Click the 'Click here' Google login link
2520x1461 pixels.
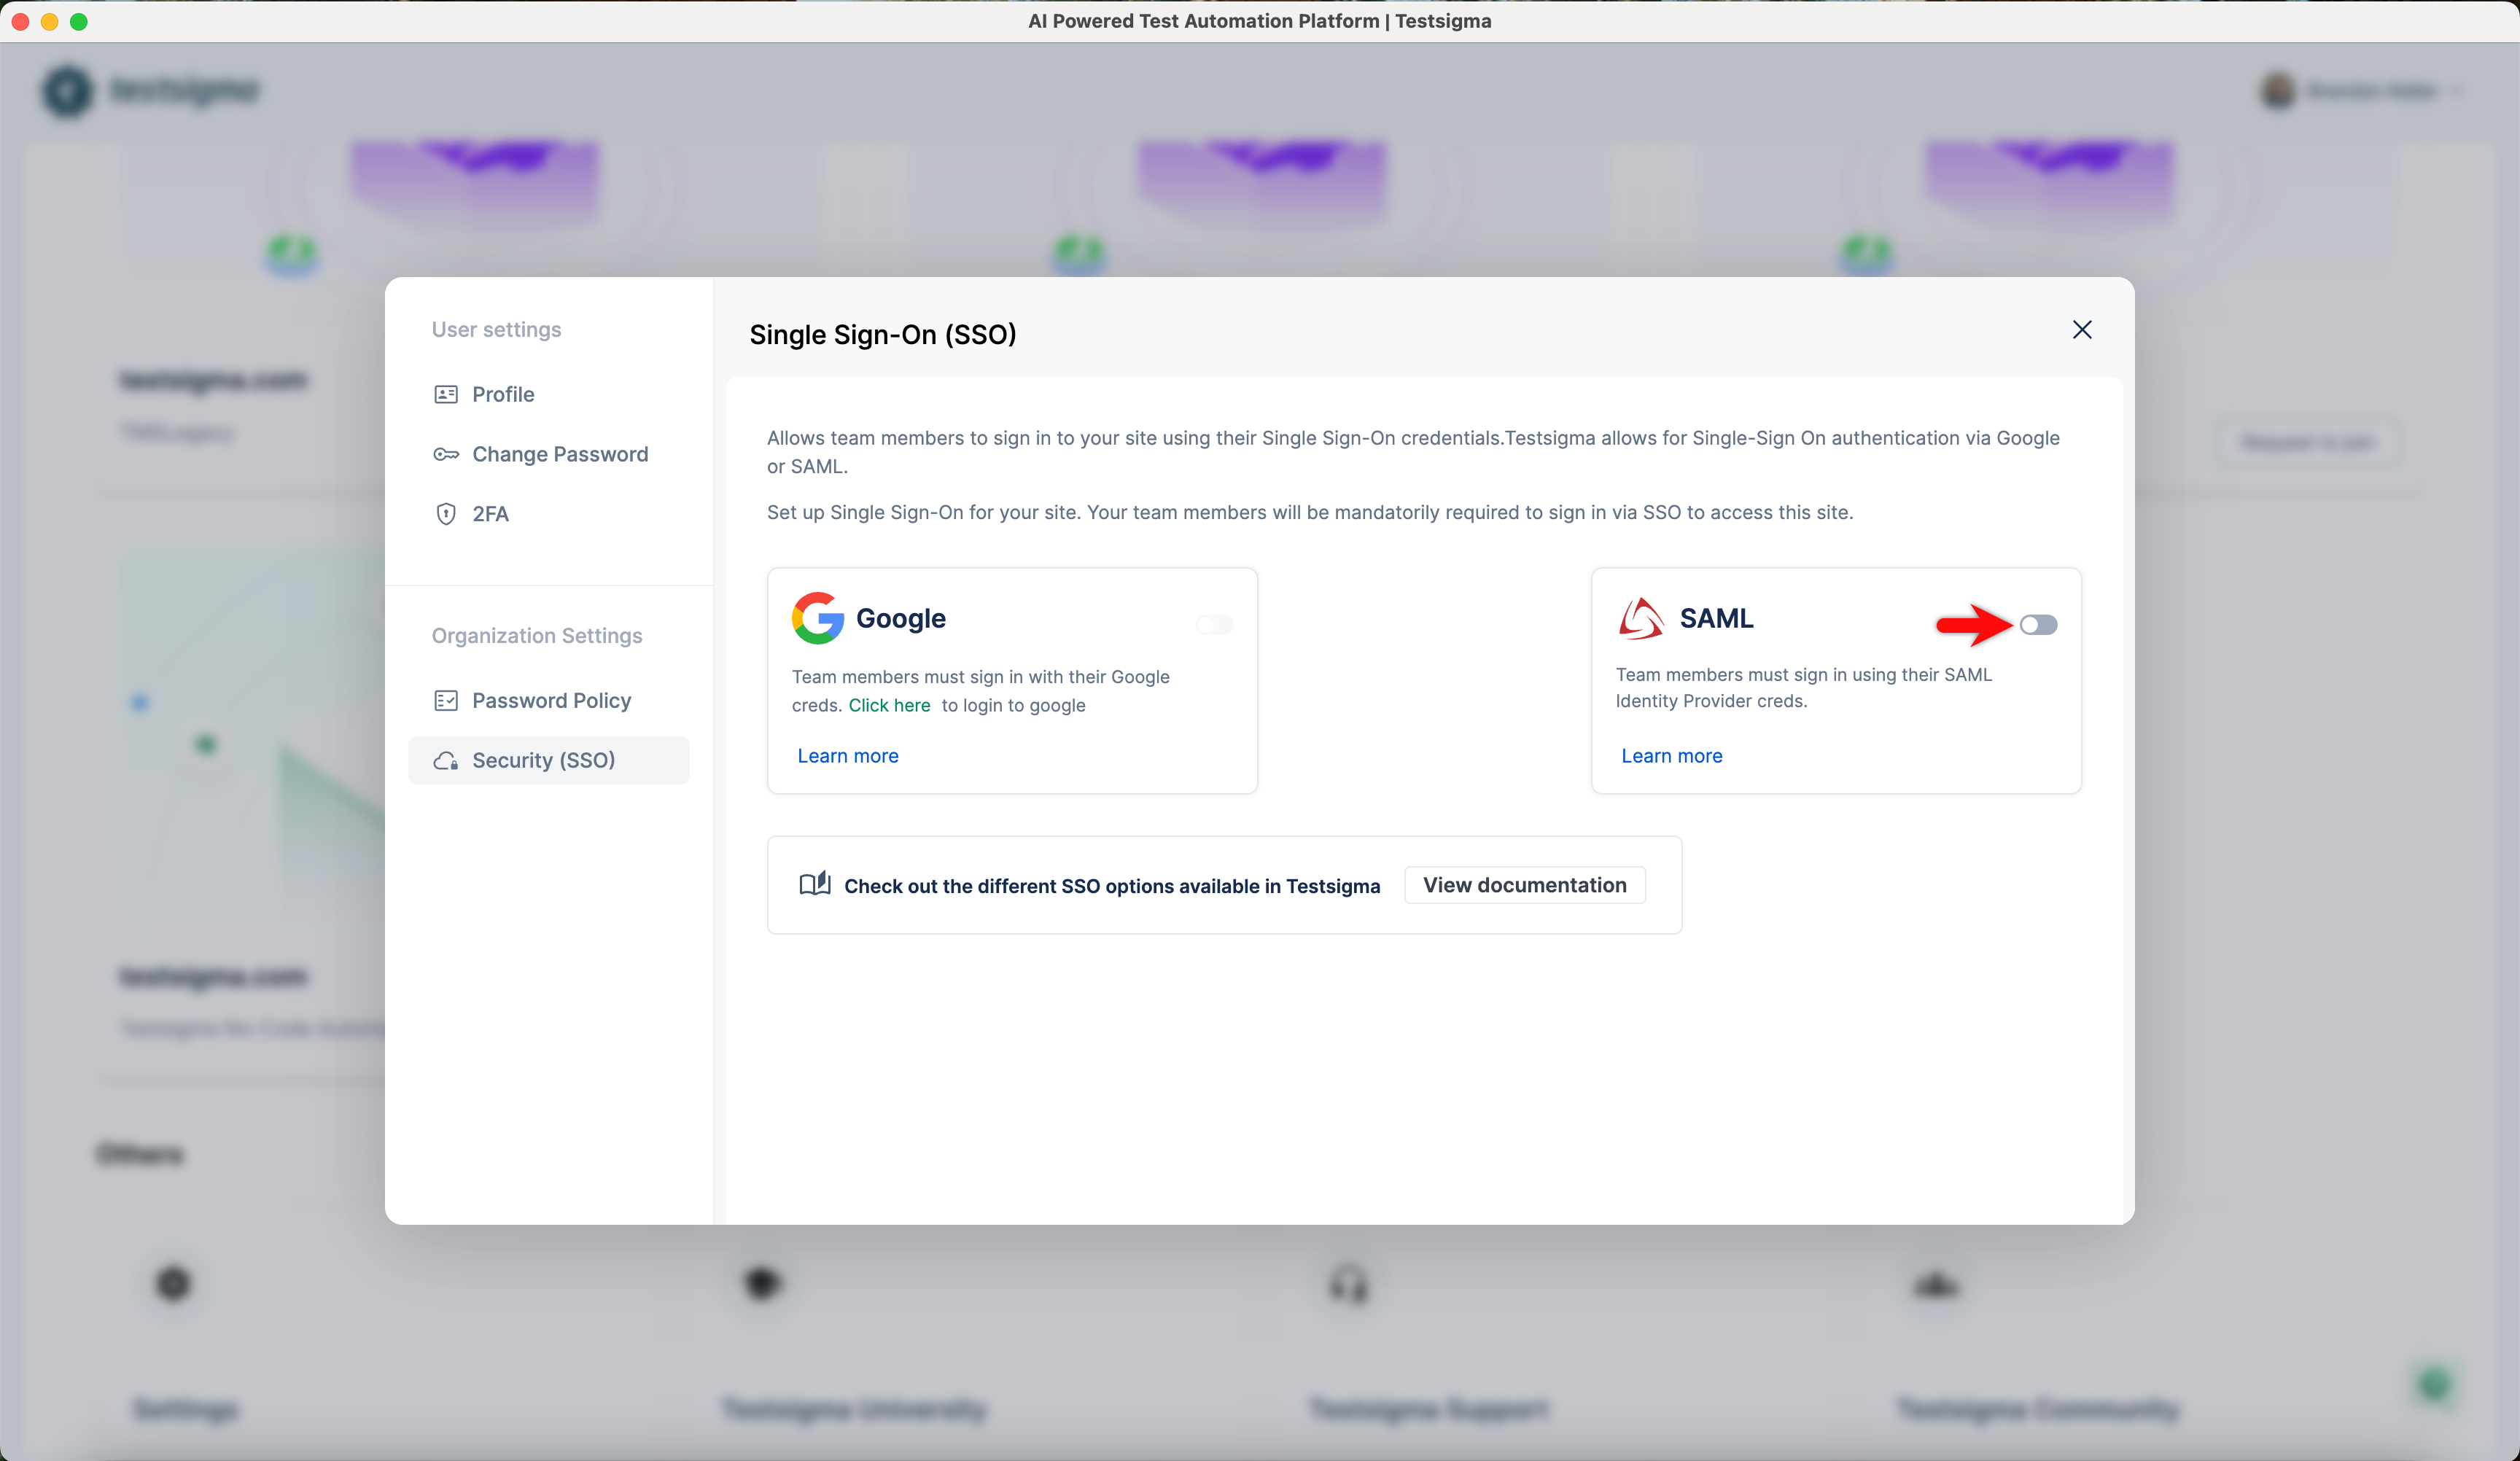click(889, 705)
